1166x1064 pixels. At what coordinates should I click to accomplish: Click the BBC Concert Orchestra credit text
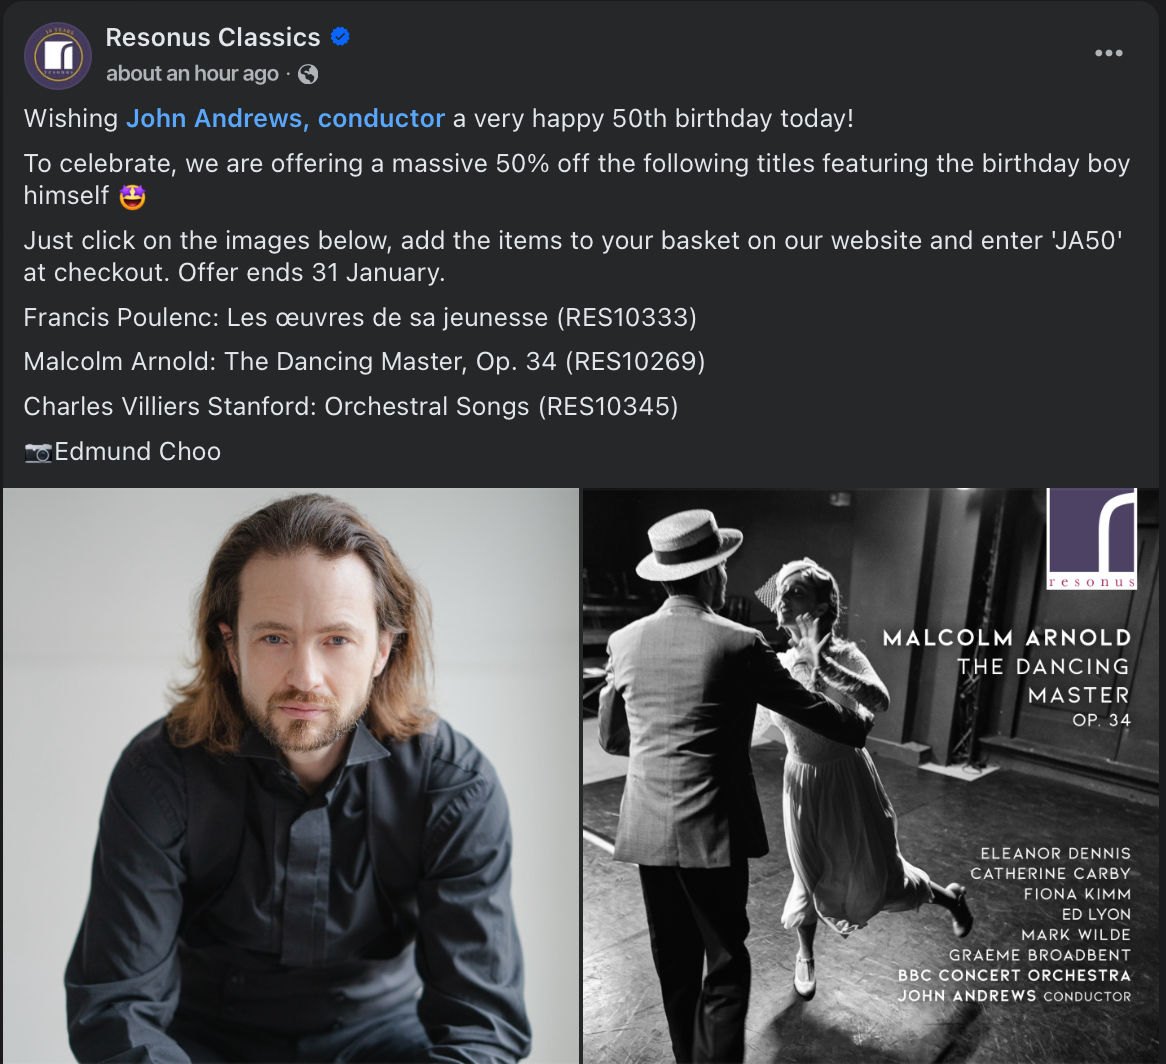pyautogui.click(x=1014, y=976)
